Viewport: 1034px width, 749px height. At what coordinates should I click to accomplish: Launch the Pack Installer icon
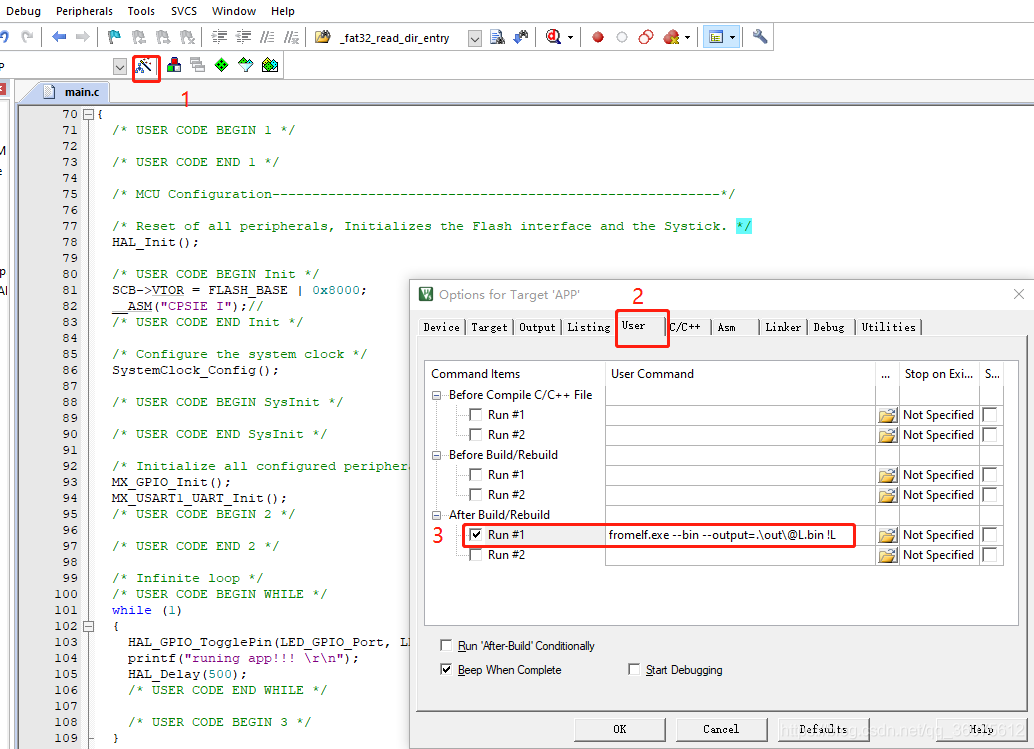270,65
